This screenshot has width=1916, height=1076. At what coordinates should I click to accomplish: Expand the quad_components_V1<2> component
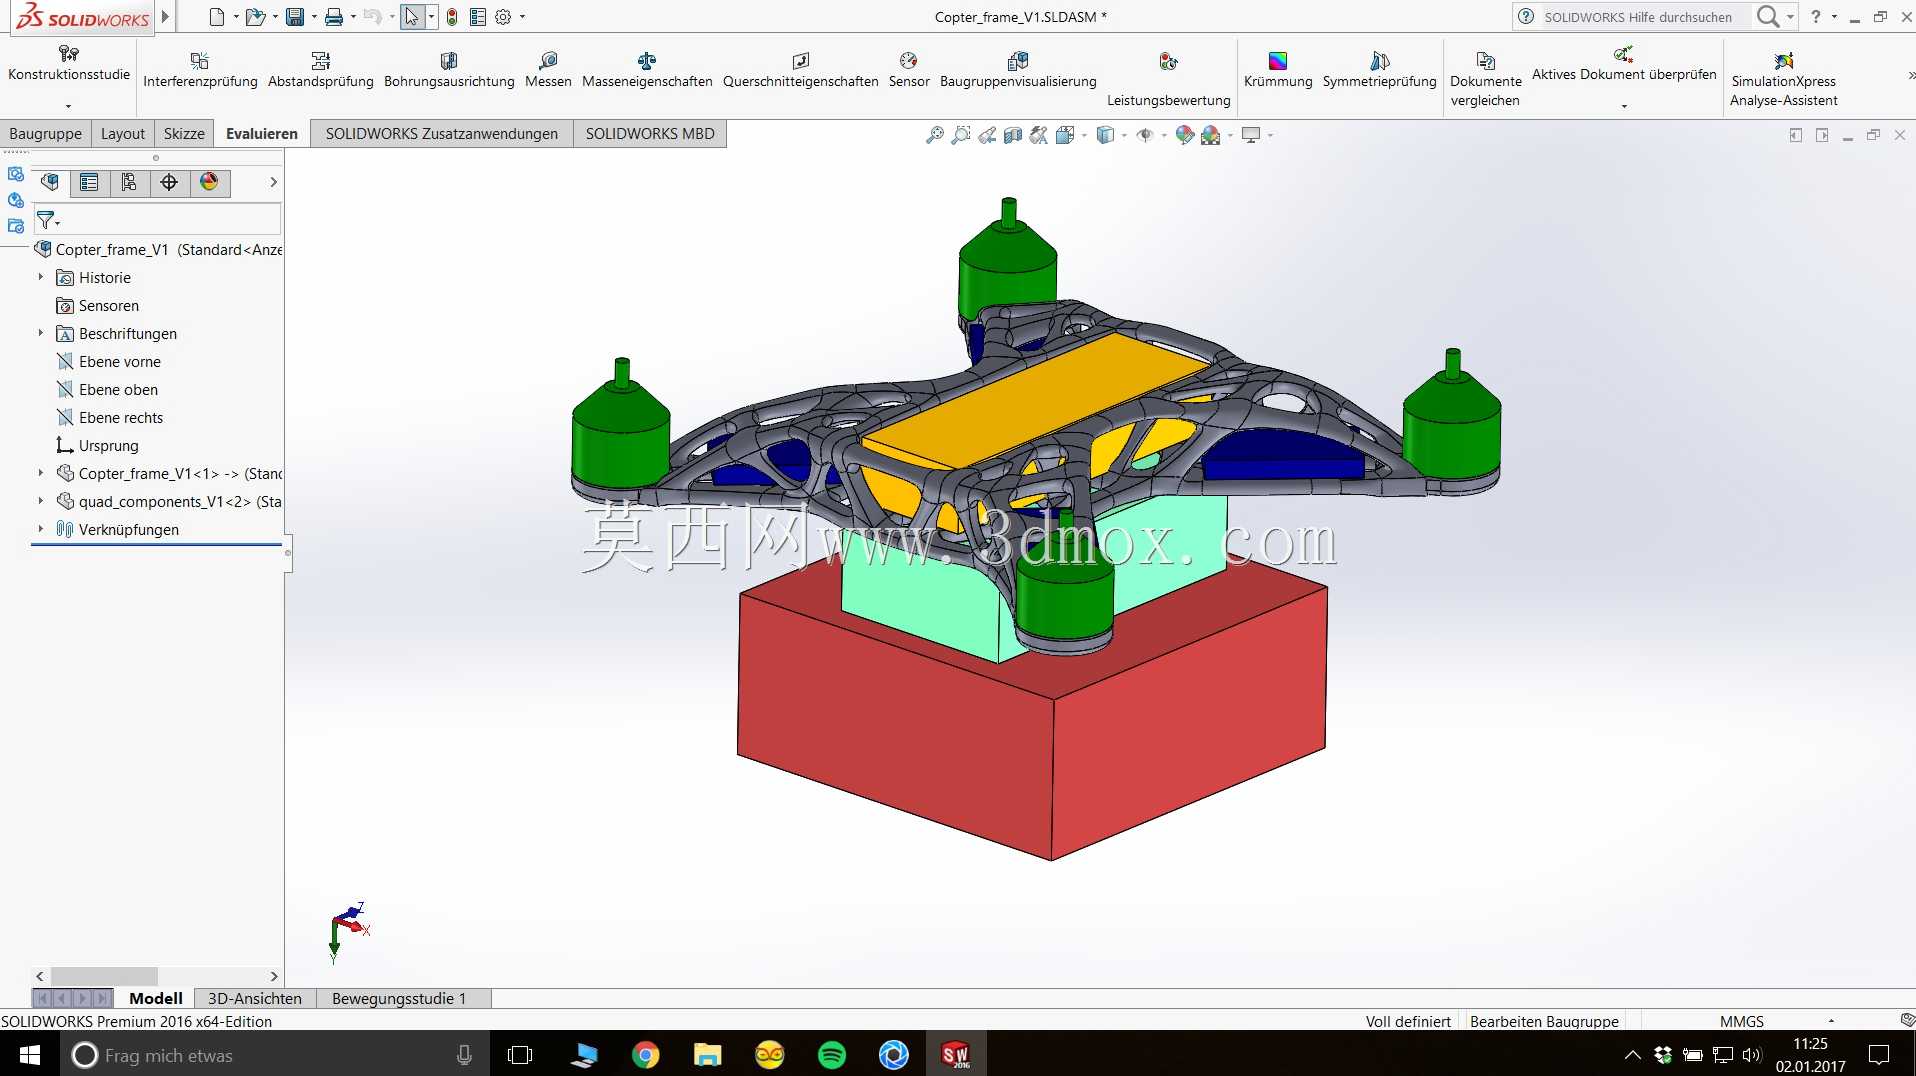(x=41, y=501)
